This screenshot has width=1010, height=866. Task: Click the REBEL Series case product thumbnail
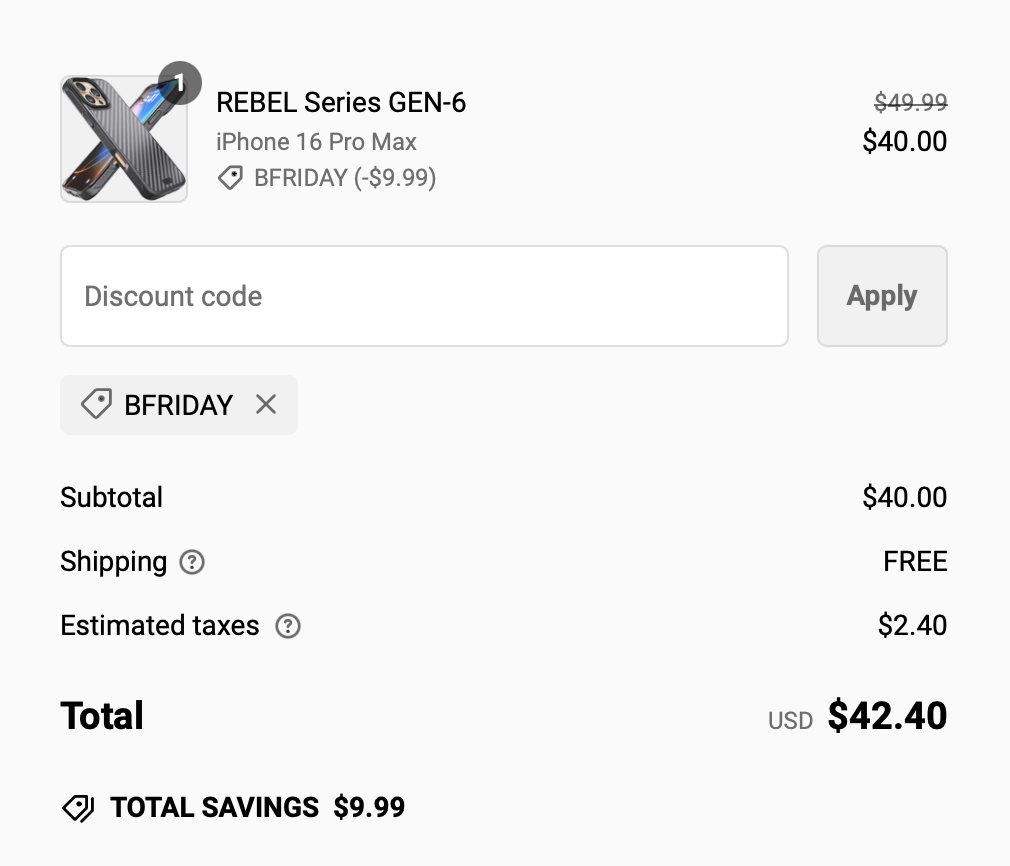click(x=123, y=140)
